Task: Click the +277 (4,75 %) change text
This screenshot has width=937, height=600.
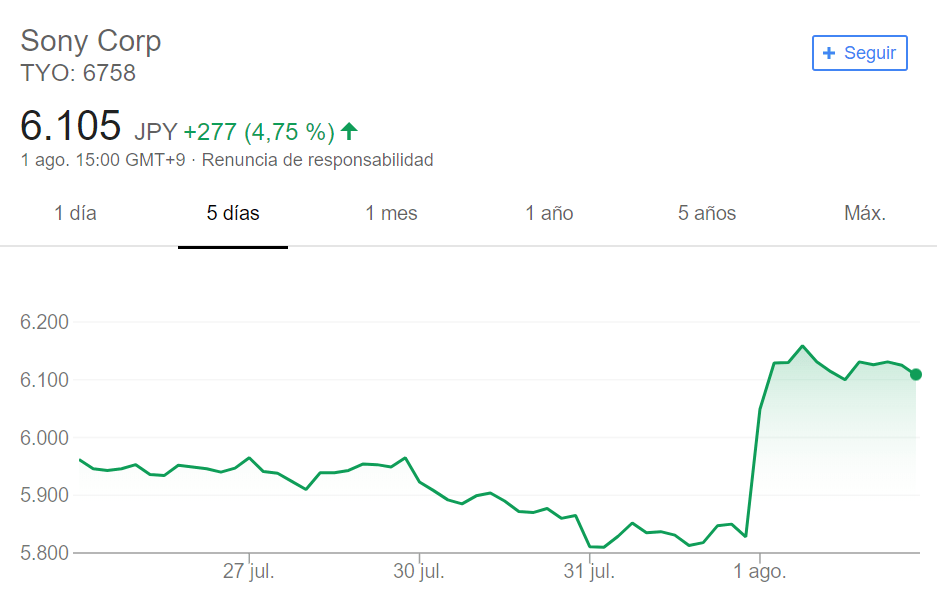Action: (x=259, y=131)
